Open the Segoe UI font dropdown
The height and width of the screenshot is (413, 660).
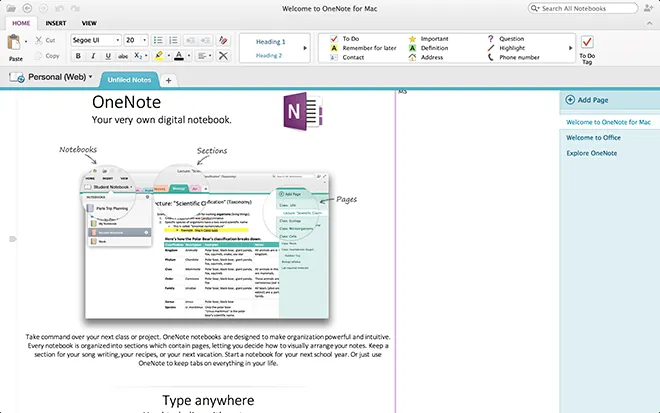117,40
